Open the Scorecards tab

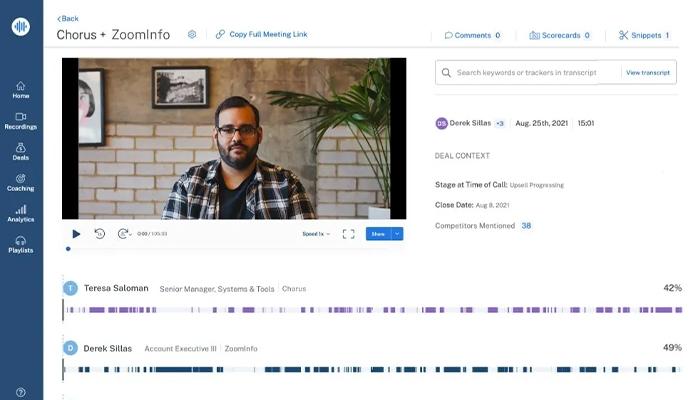[560, 35]
